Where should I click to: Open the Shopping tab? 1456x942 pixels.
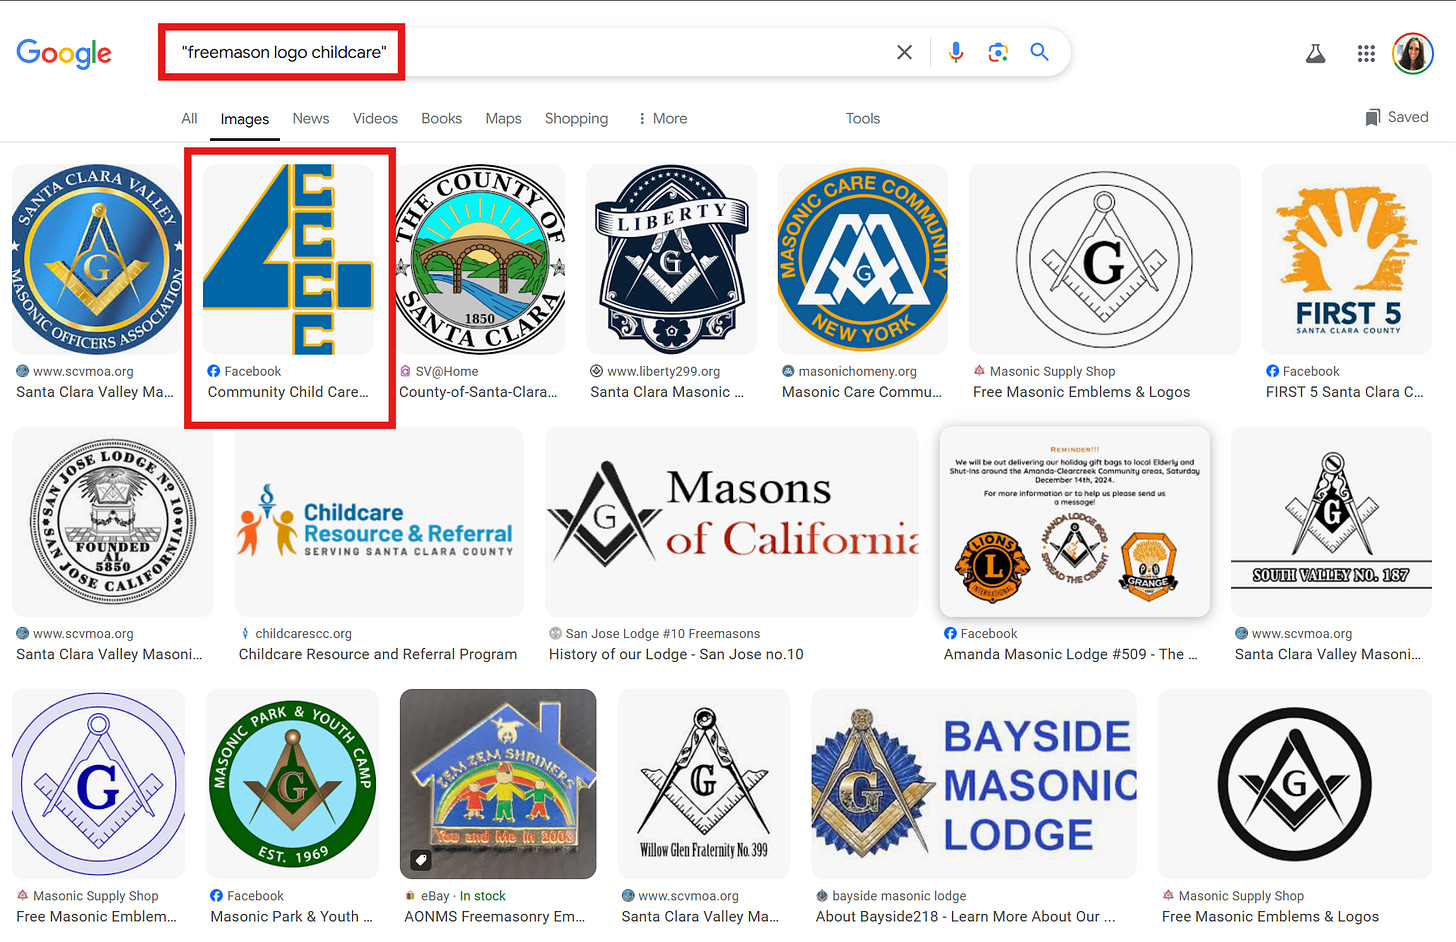pos(576,118)
